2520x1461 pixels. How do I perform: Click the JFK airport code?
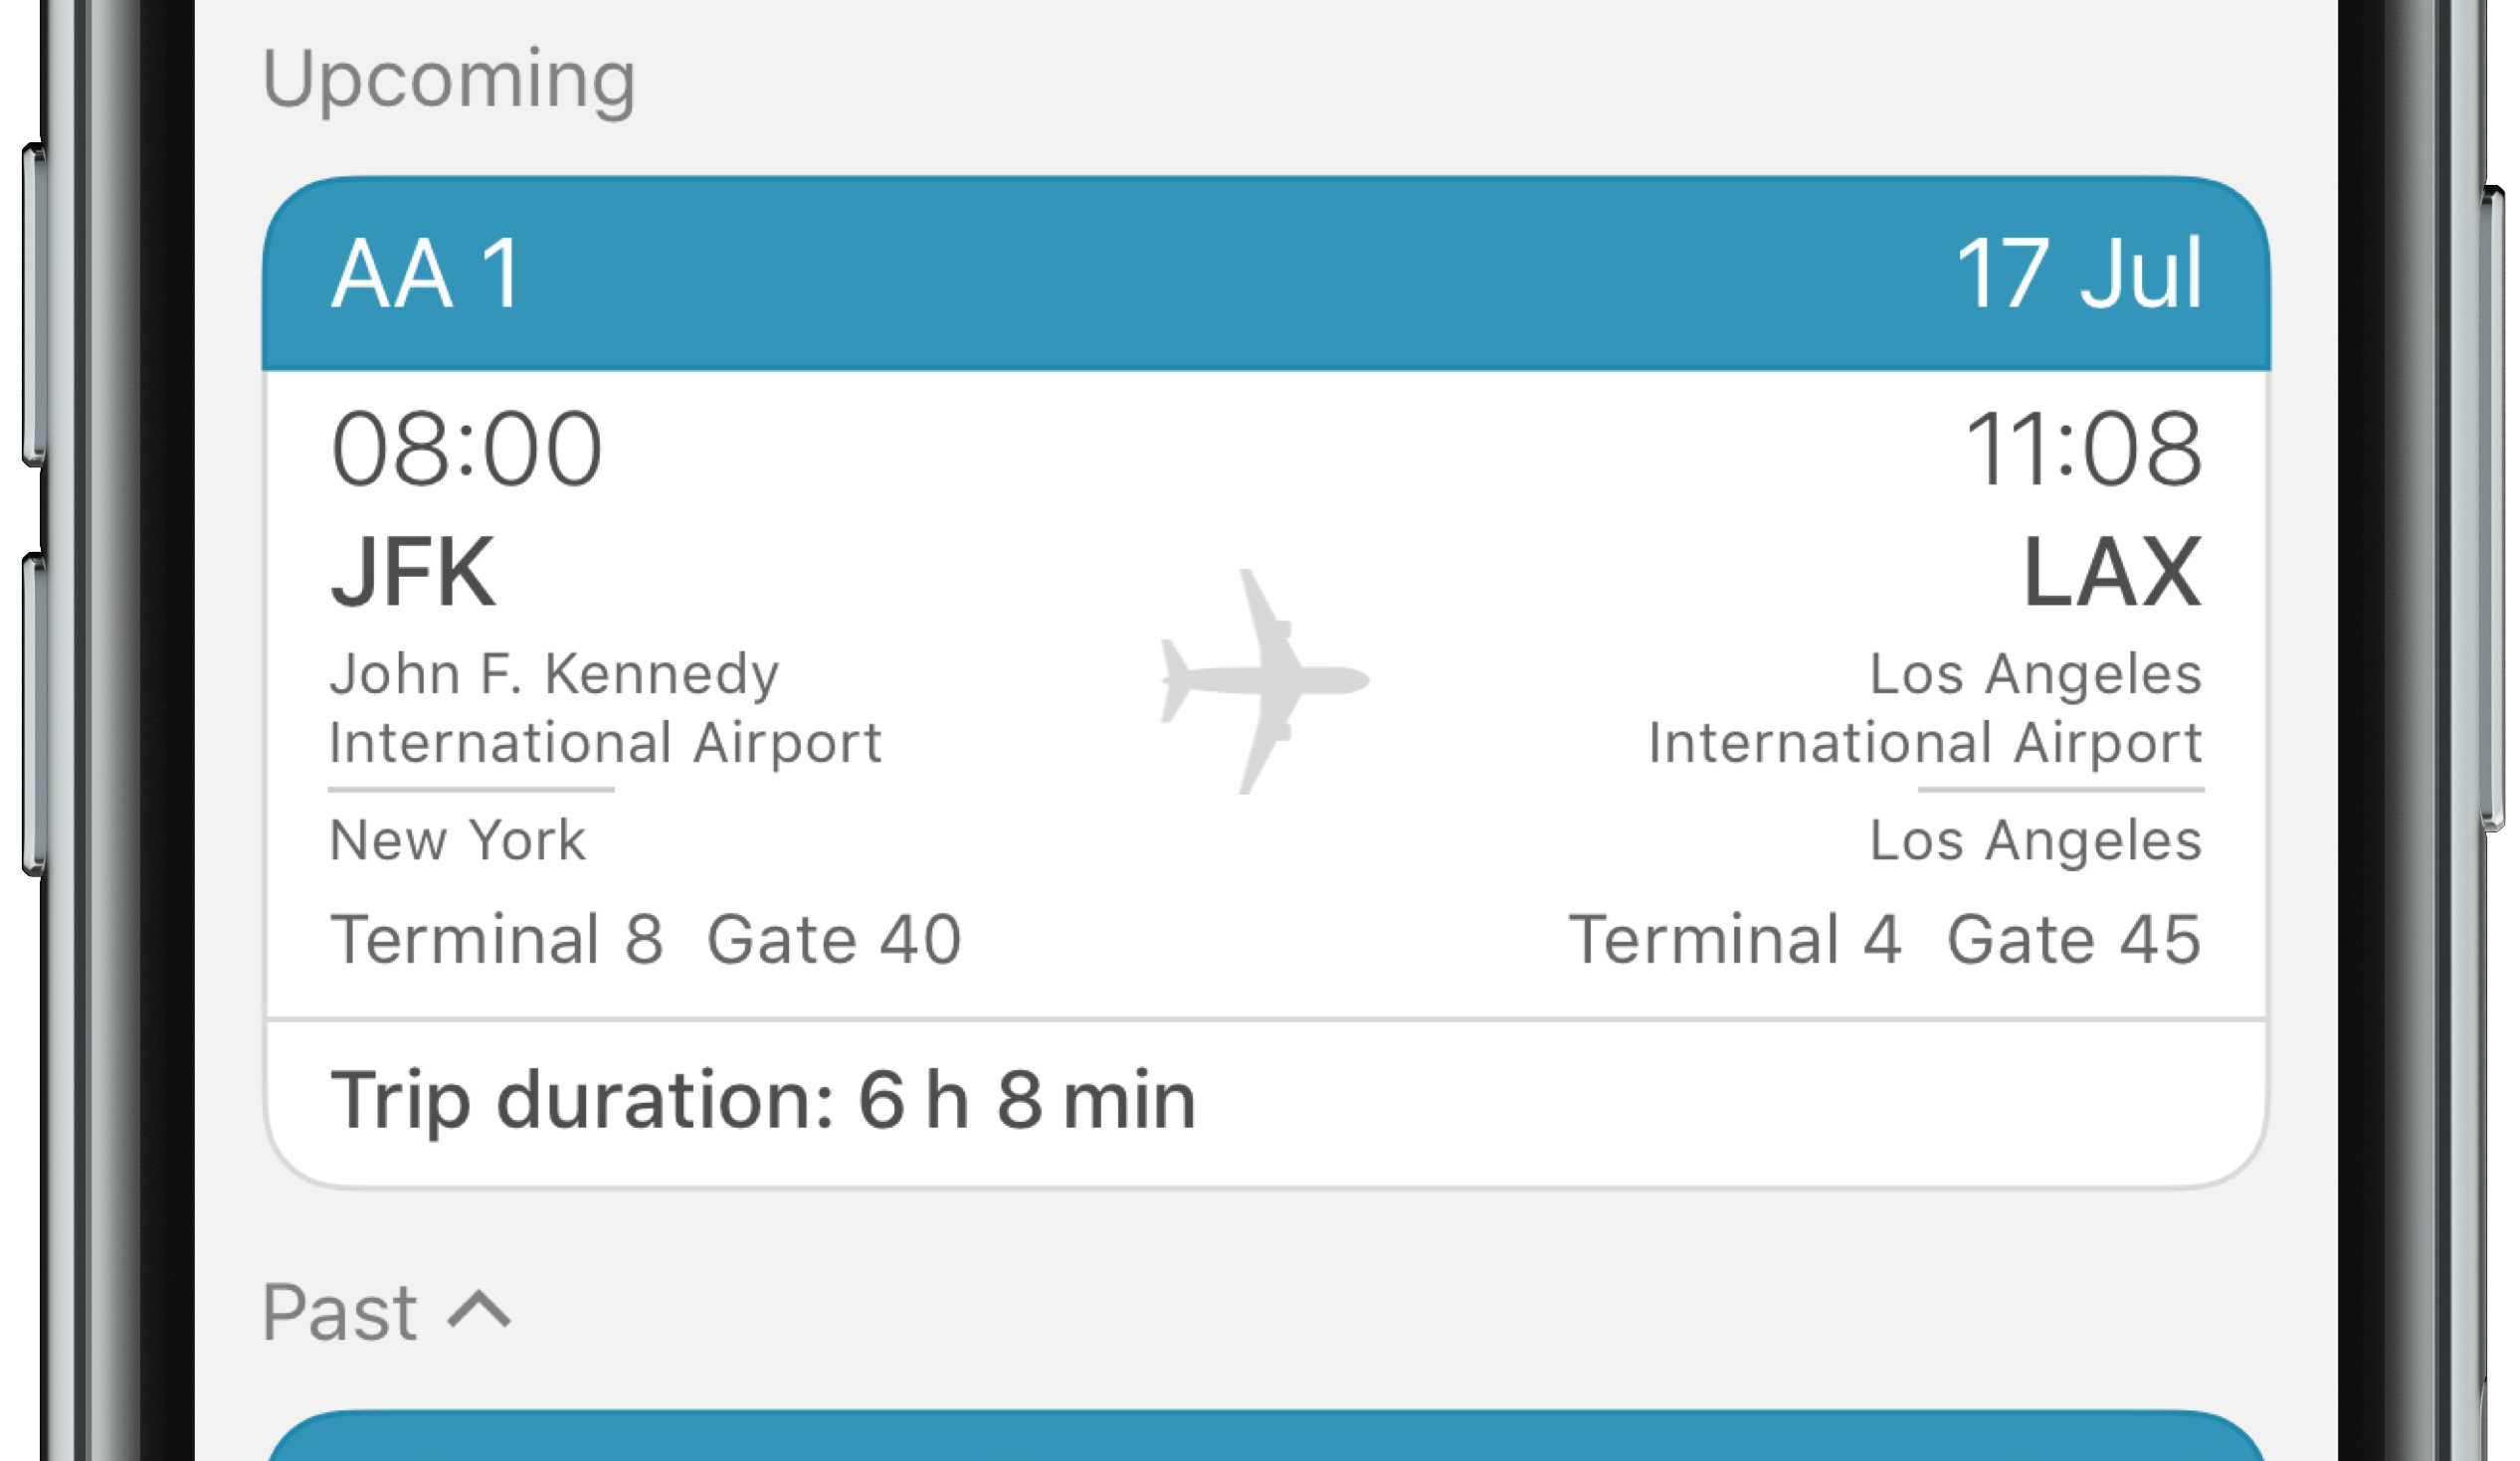click(x=412, y=572)
